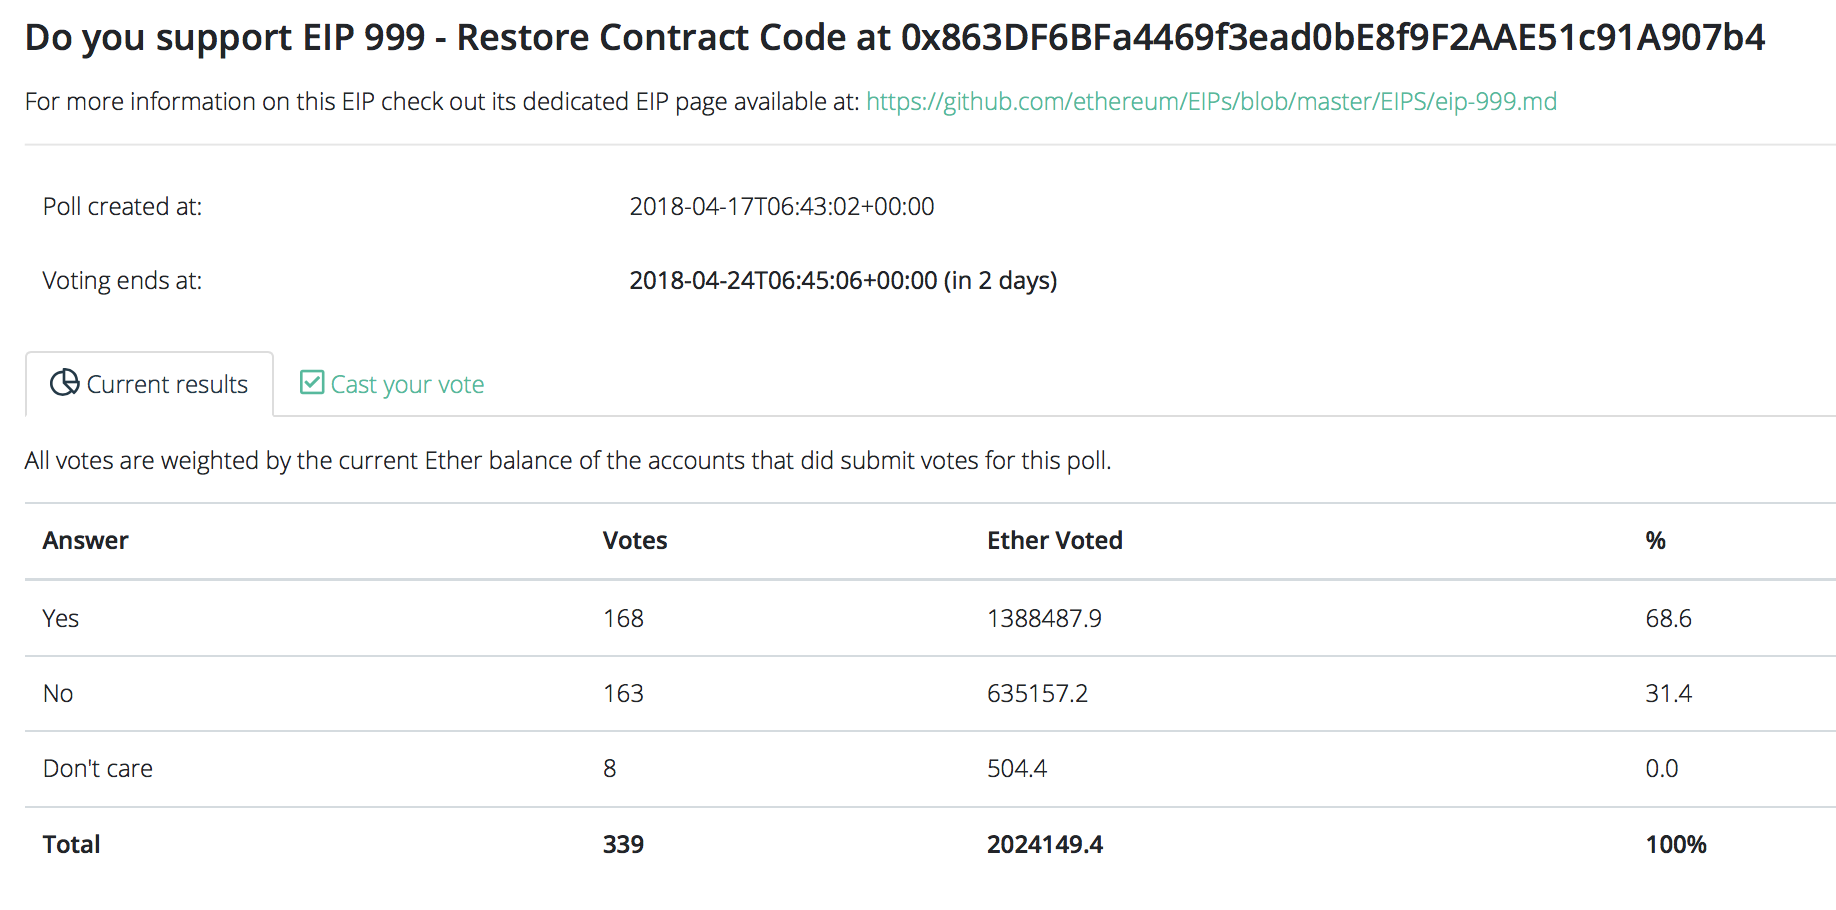Select the Votes column header
Image resolution: width=1836 pixels, height=910 pixels.
point(635,540)
